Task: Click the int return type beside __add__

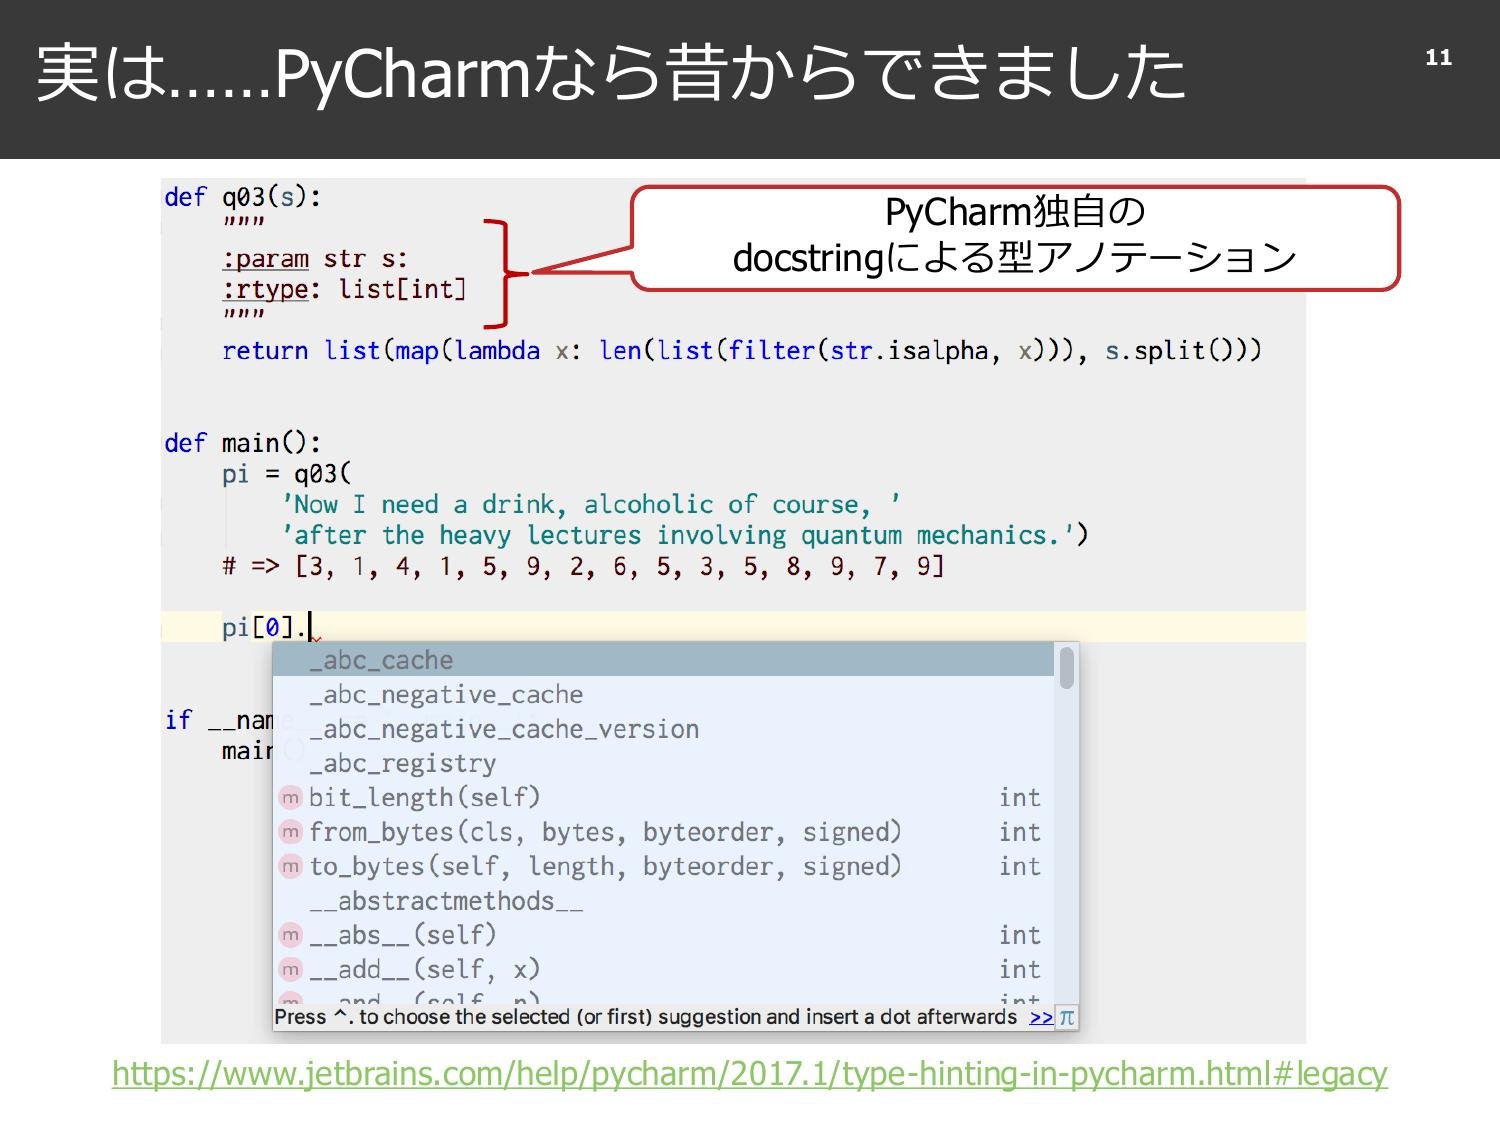Action: point(1019,968)
